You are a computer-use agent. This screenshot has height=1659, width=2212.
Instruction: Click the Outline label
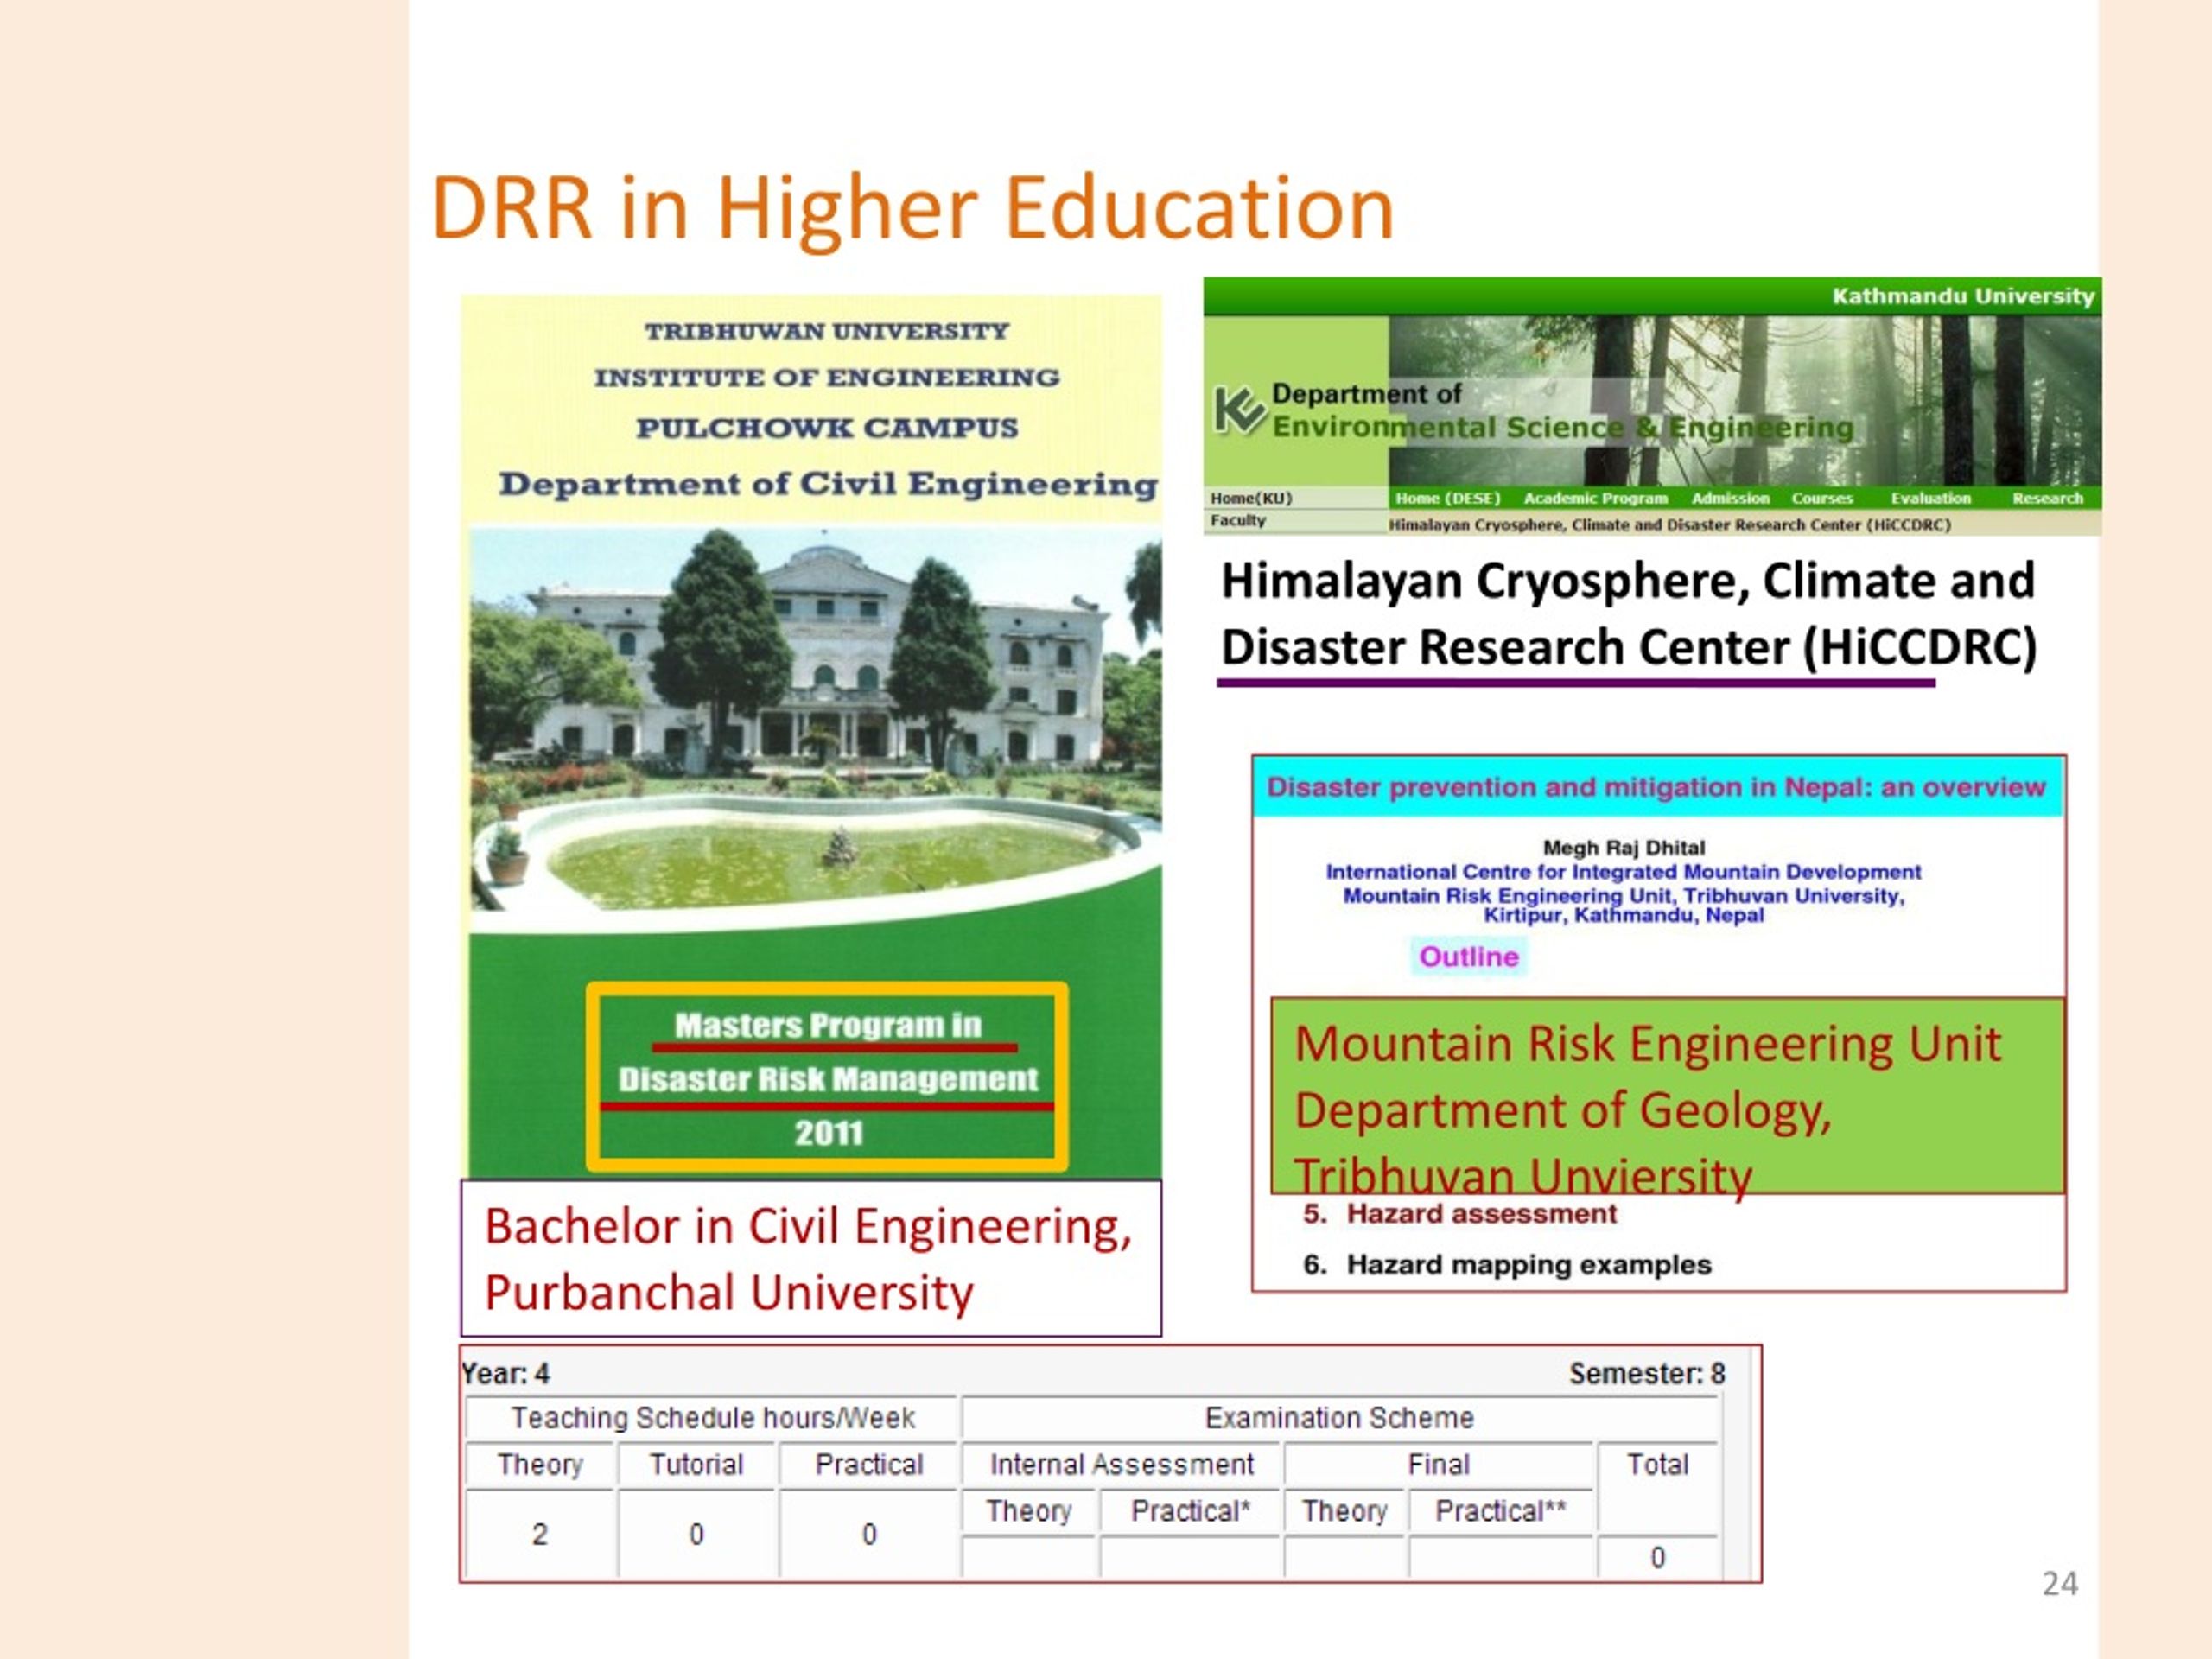point(1469,957)
